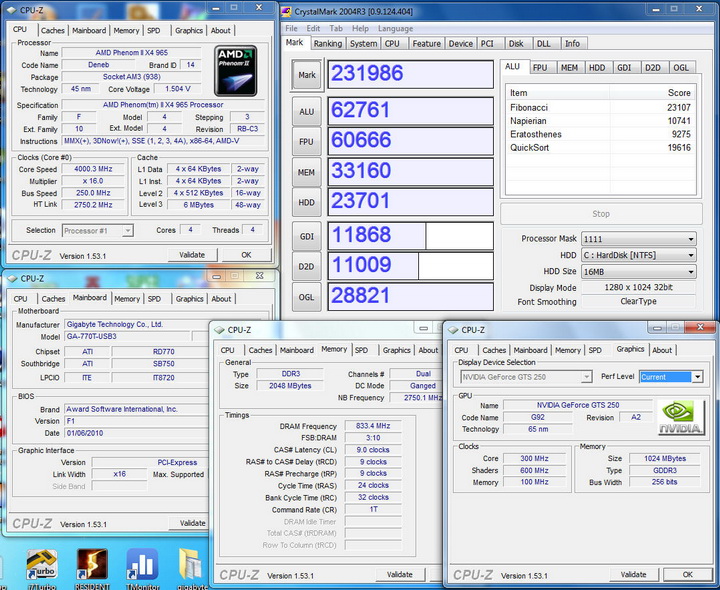720x590 pixels.
Task: Click the GDI 11868 score progress bar
Action: click(411, 236)
